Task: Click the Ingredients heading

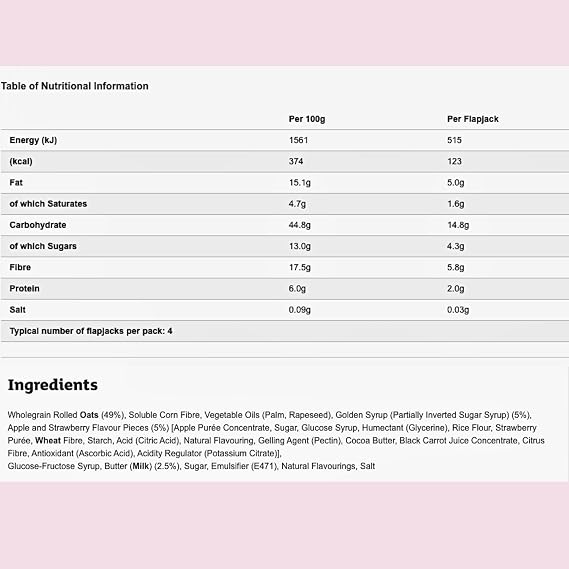Action: pos(53,385)
